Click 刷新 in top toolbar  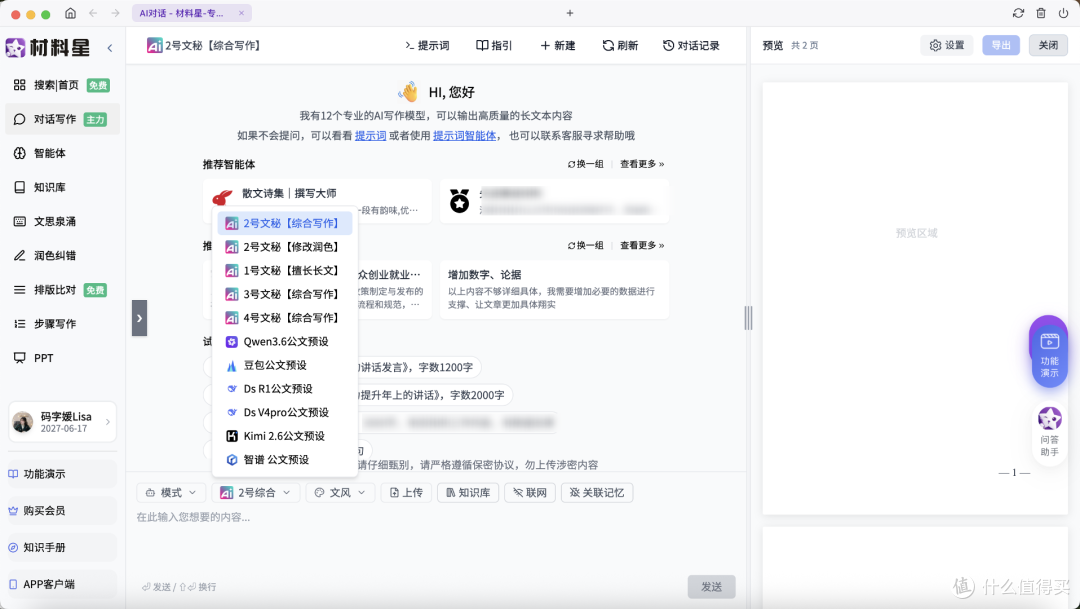[x=620, y=45]
